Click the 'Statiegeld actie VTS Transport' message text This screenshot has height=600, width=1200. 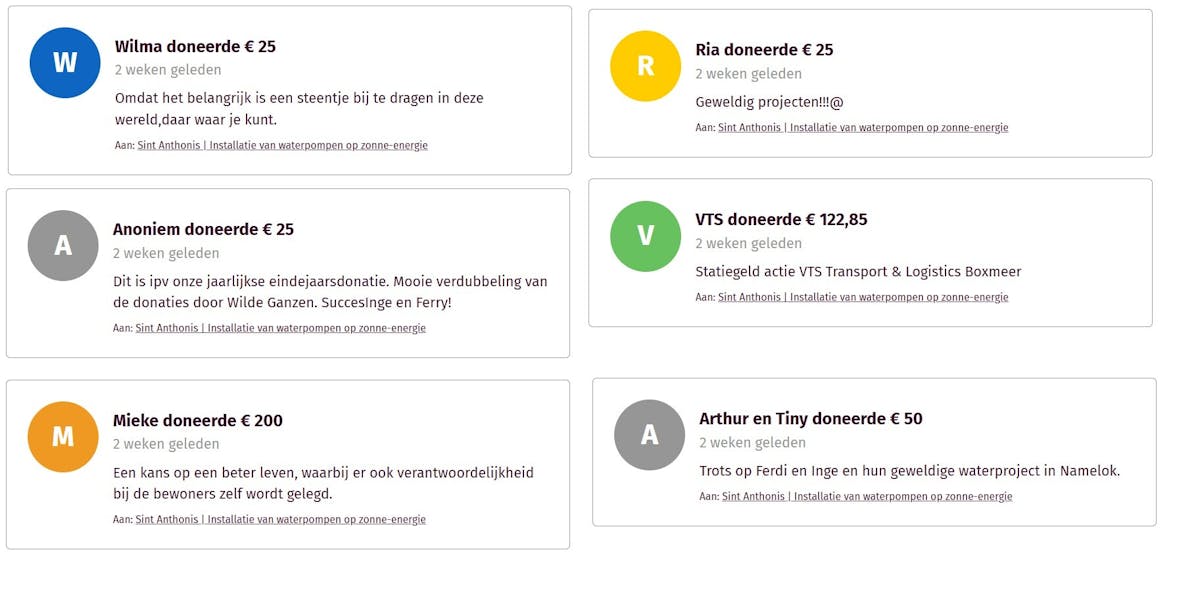pos(857,272)
